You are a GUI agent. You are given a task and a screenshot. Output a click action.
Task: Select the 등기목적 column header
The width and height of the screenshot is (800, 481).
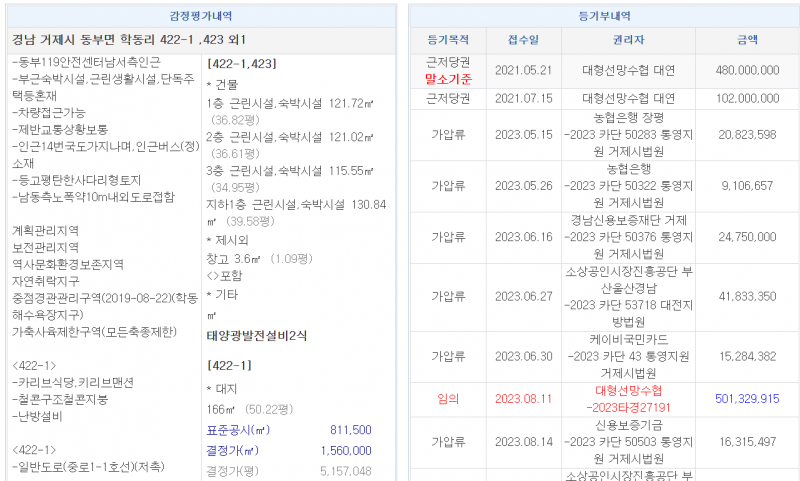[x=447, y=40]
